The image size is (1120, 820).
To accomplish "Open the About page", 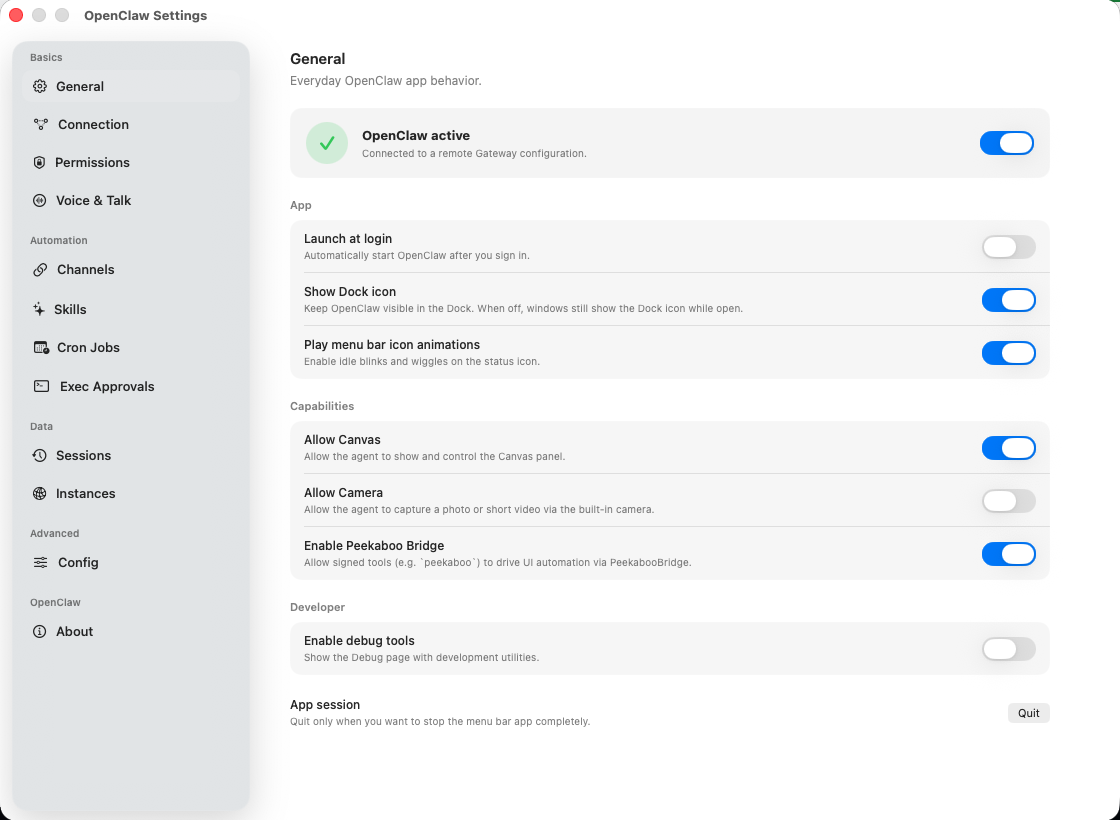I will 131,631.
